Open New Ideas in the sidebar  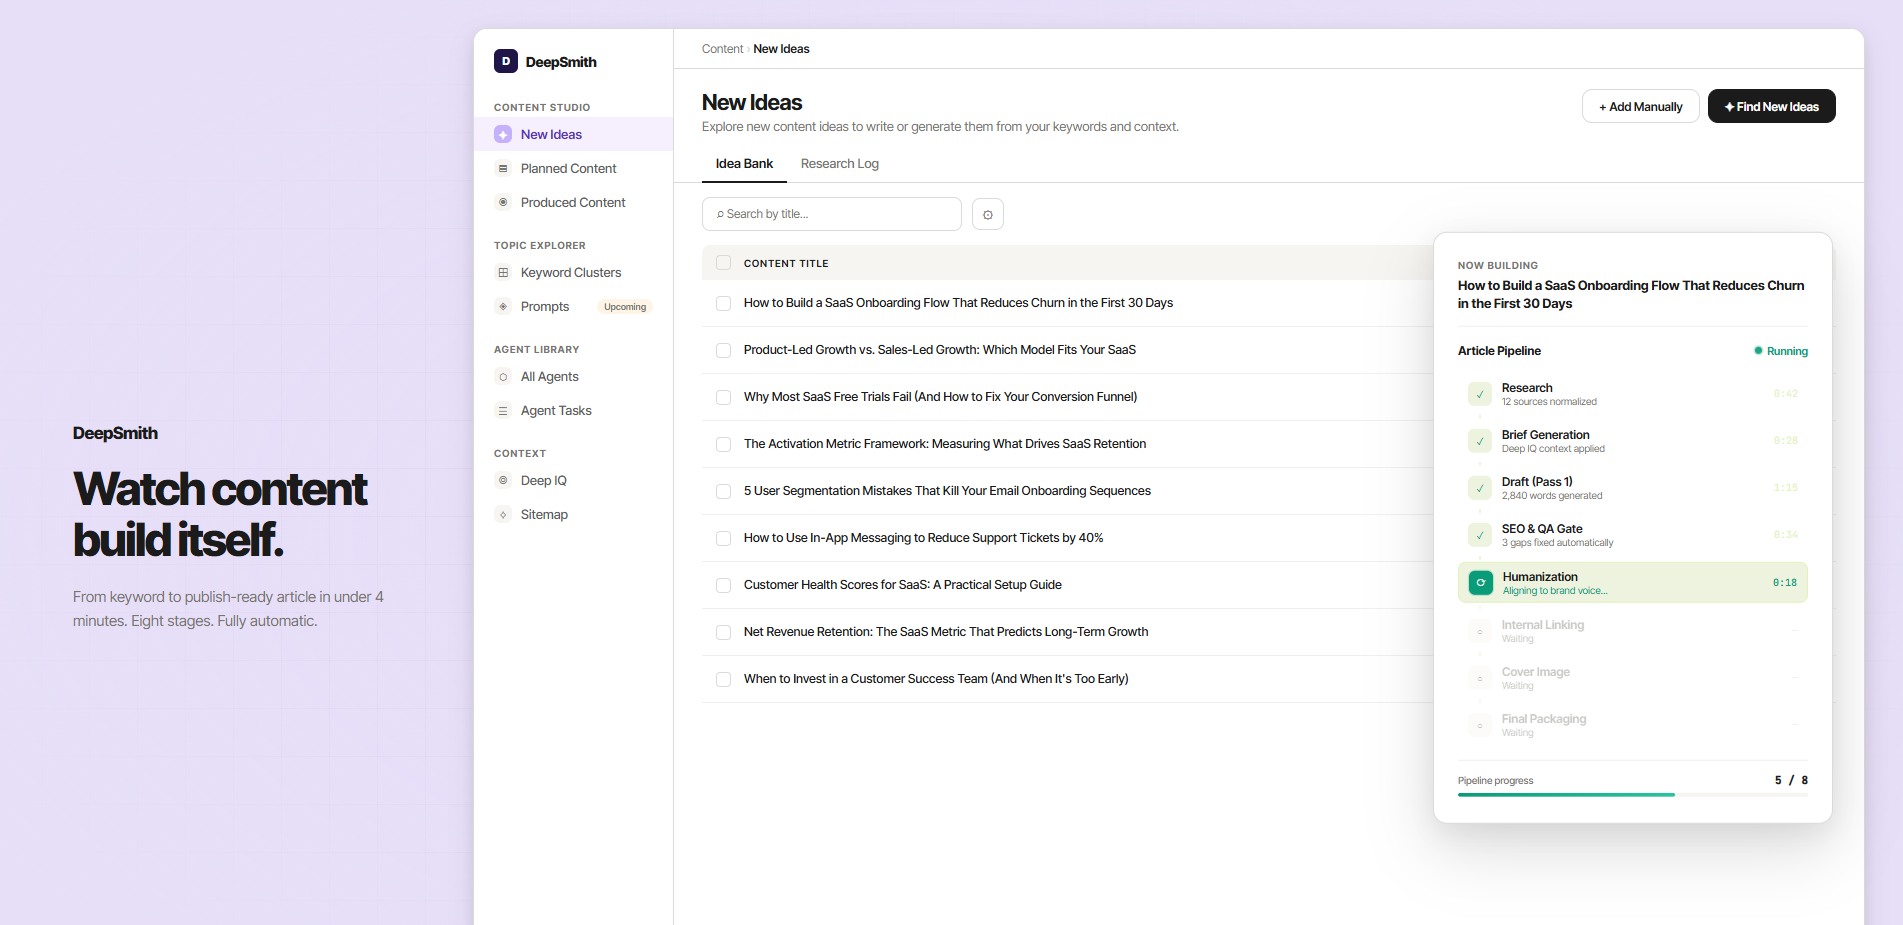(x=573, y=134)
